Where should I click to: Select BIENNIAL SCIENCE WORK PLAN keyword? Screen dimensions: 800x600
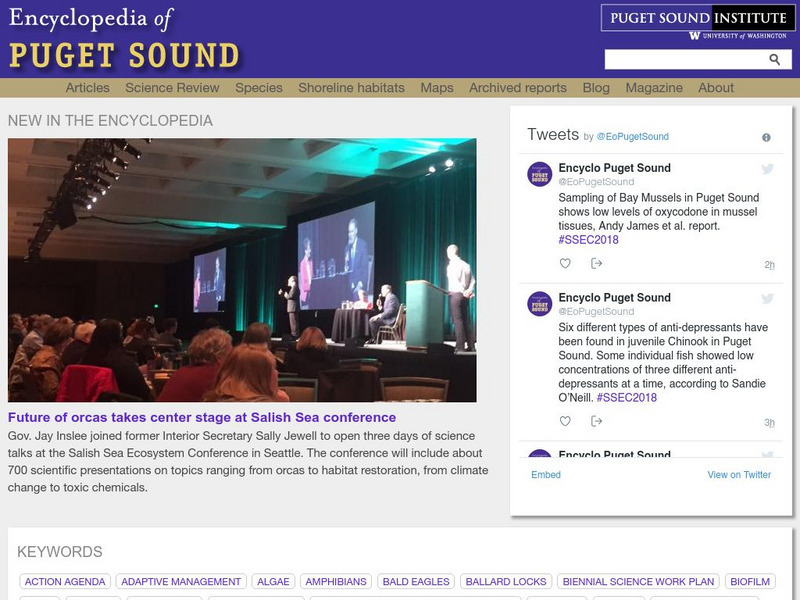(638, 582)
